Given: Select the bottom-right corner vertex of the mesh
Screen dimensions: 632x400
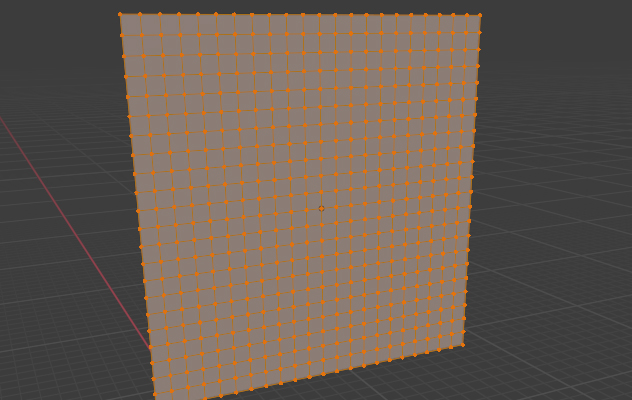Looking at the screenshot, I should [x=463, y=345].
